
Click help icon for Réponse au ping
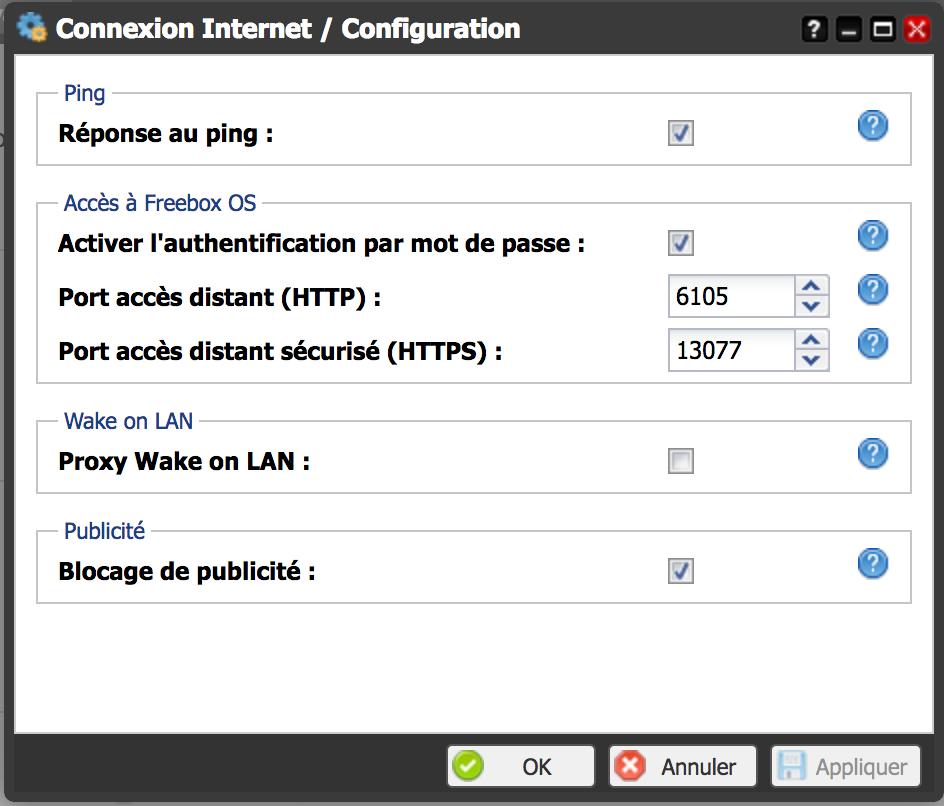pyautogui.click(x=873, y=126)
